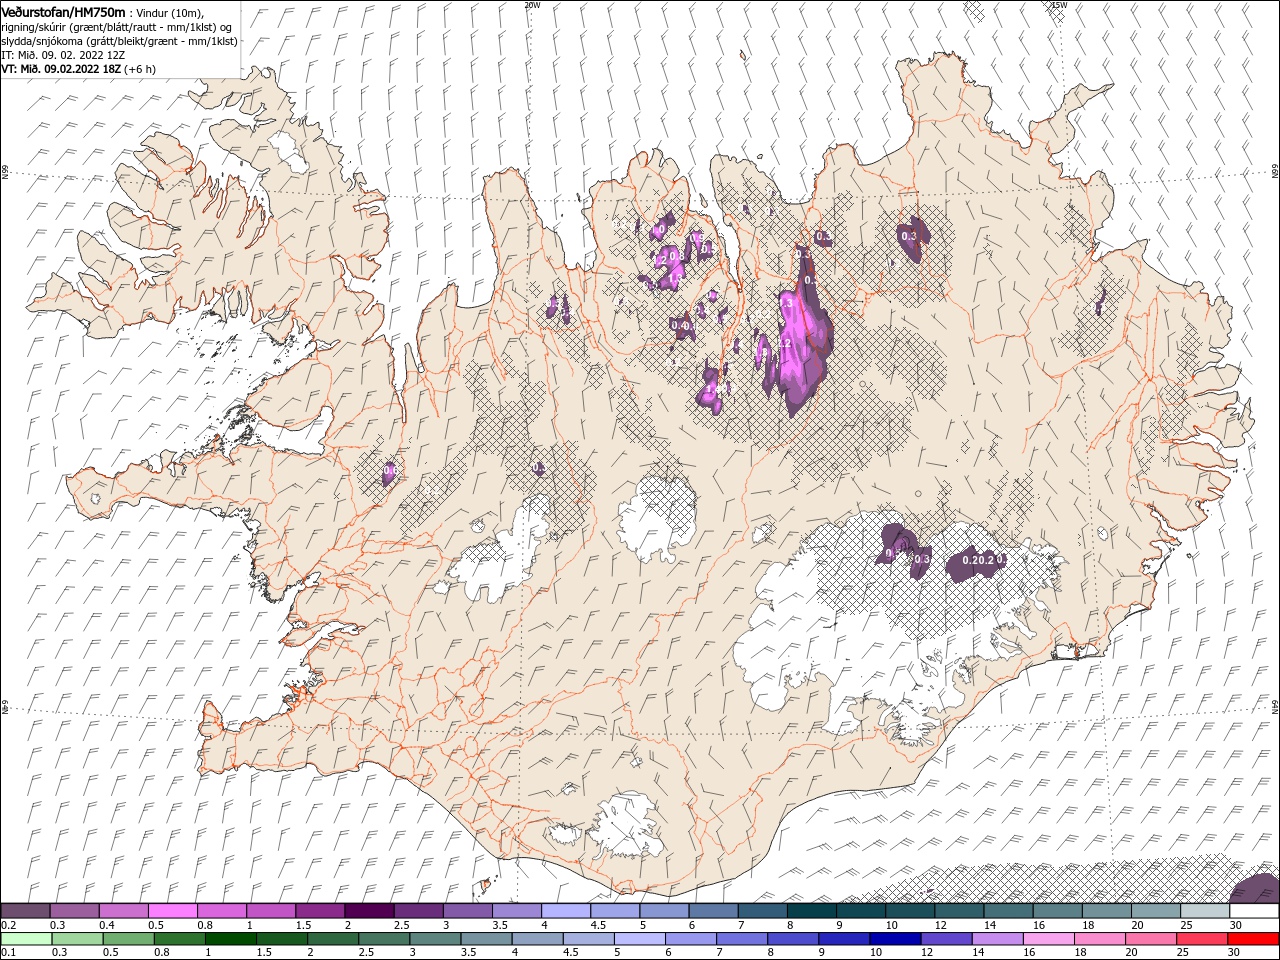Click the 15W longitude label
The image size is (1280, 960).
1059,5
